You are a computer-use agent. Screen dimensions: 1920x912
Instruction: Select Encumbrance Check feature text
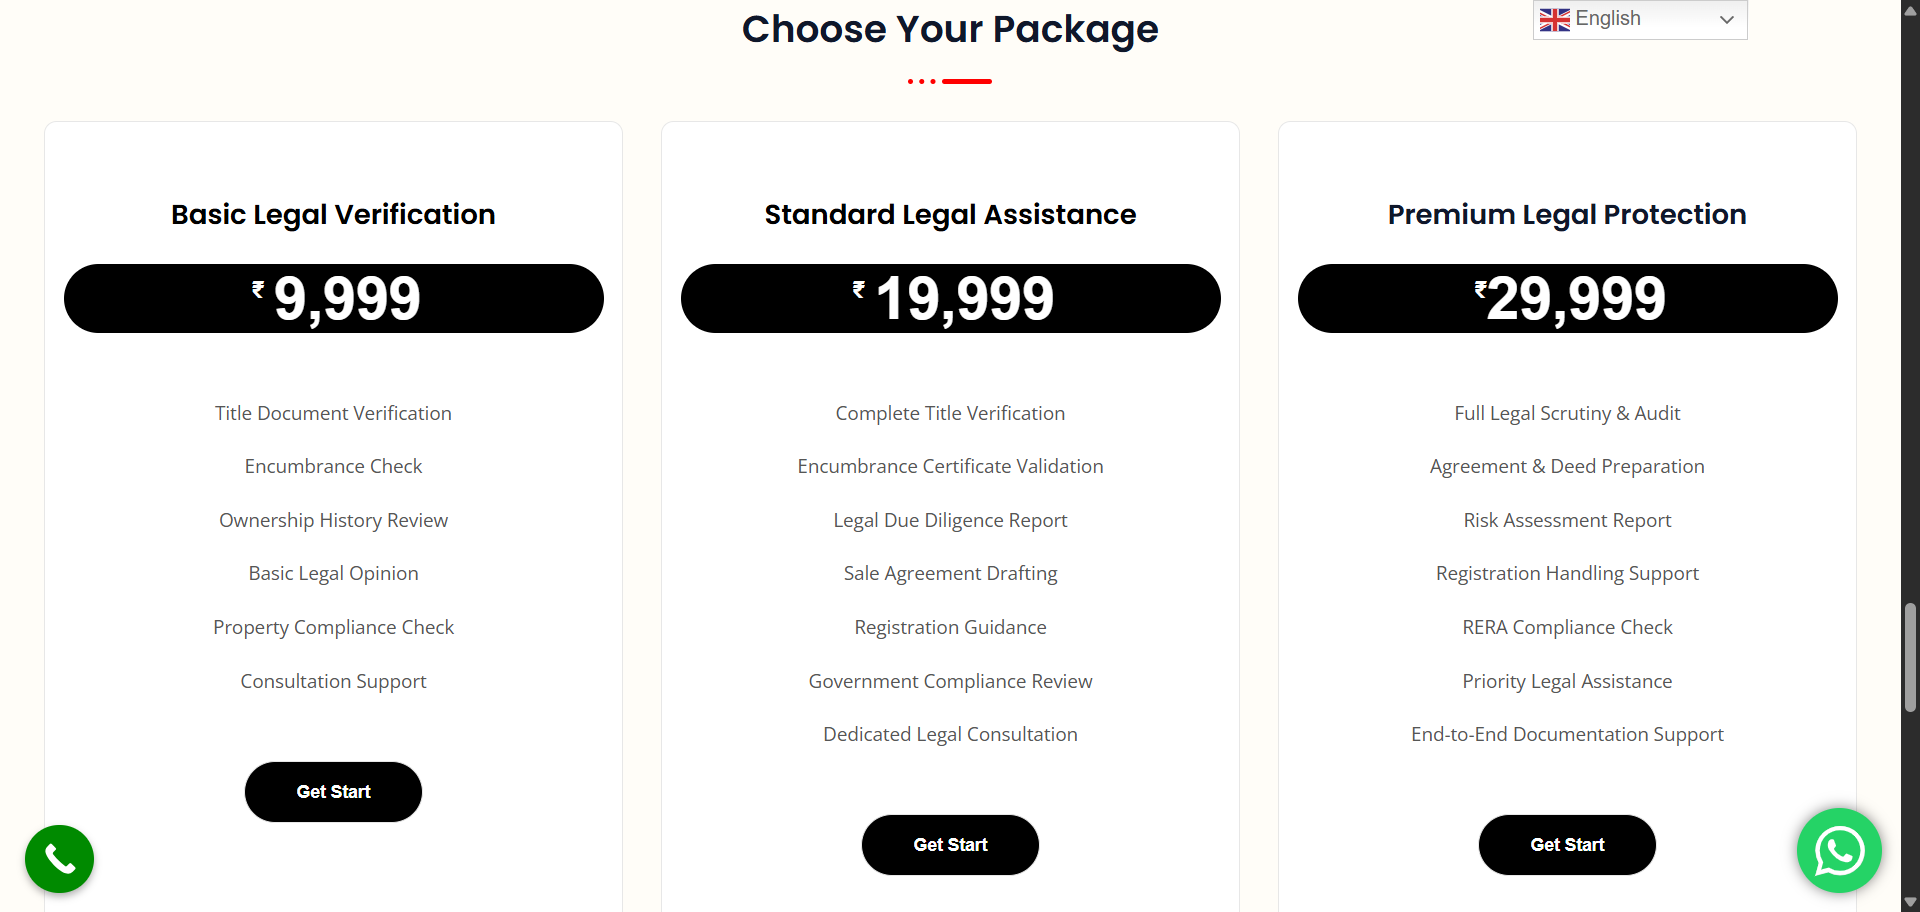coord(333,467)
